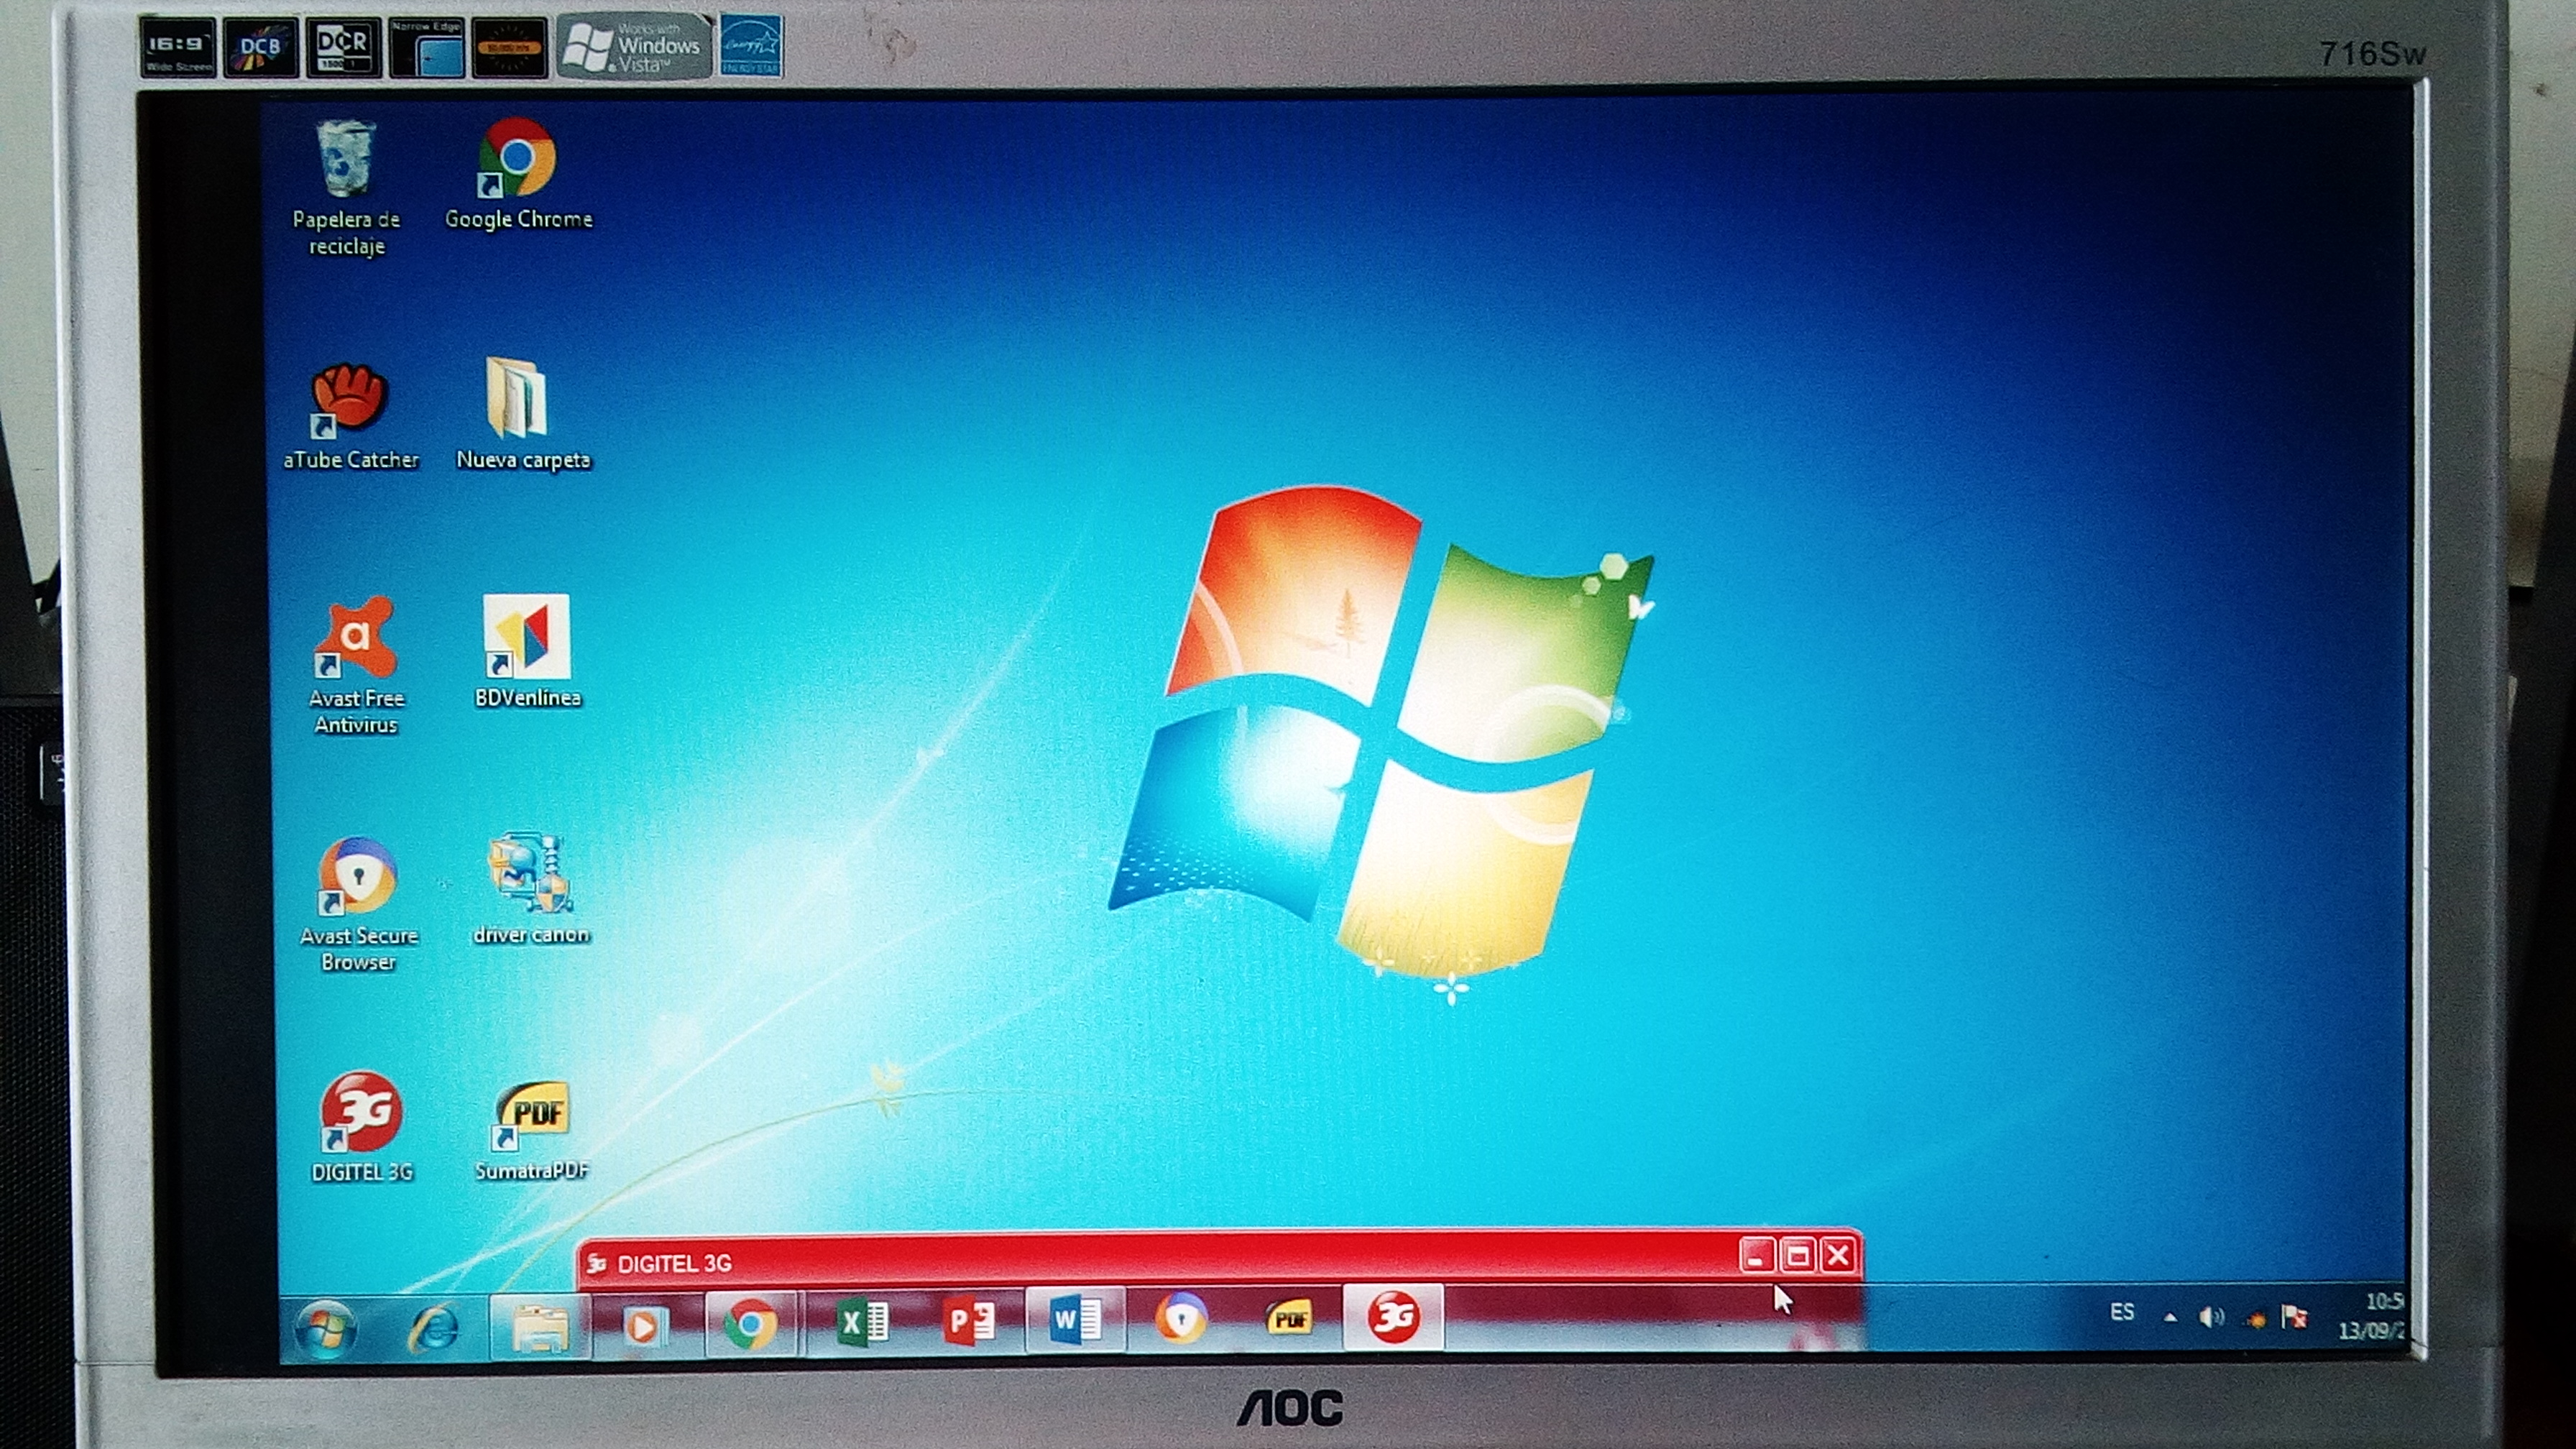This screenshot has width=2576, height=1449.
Task: Click the ES language indicator
Action: pyautogui.click(x=2122, y=1313)
